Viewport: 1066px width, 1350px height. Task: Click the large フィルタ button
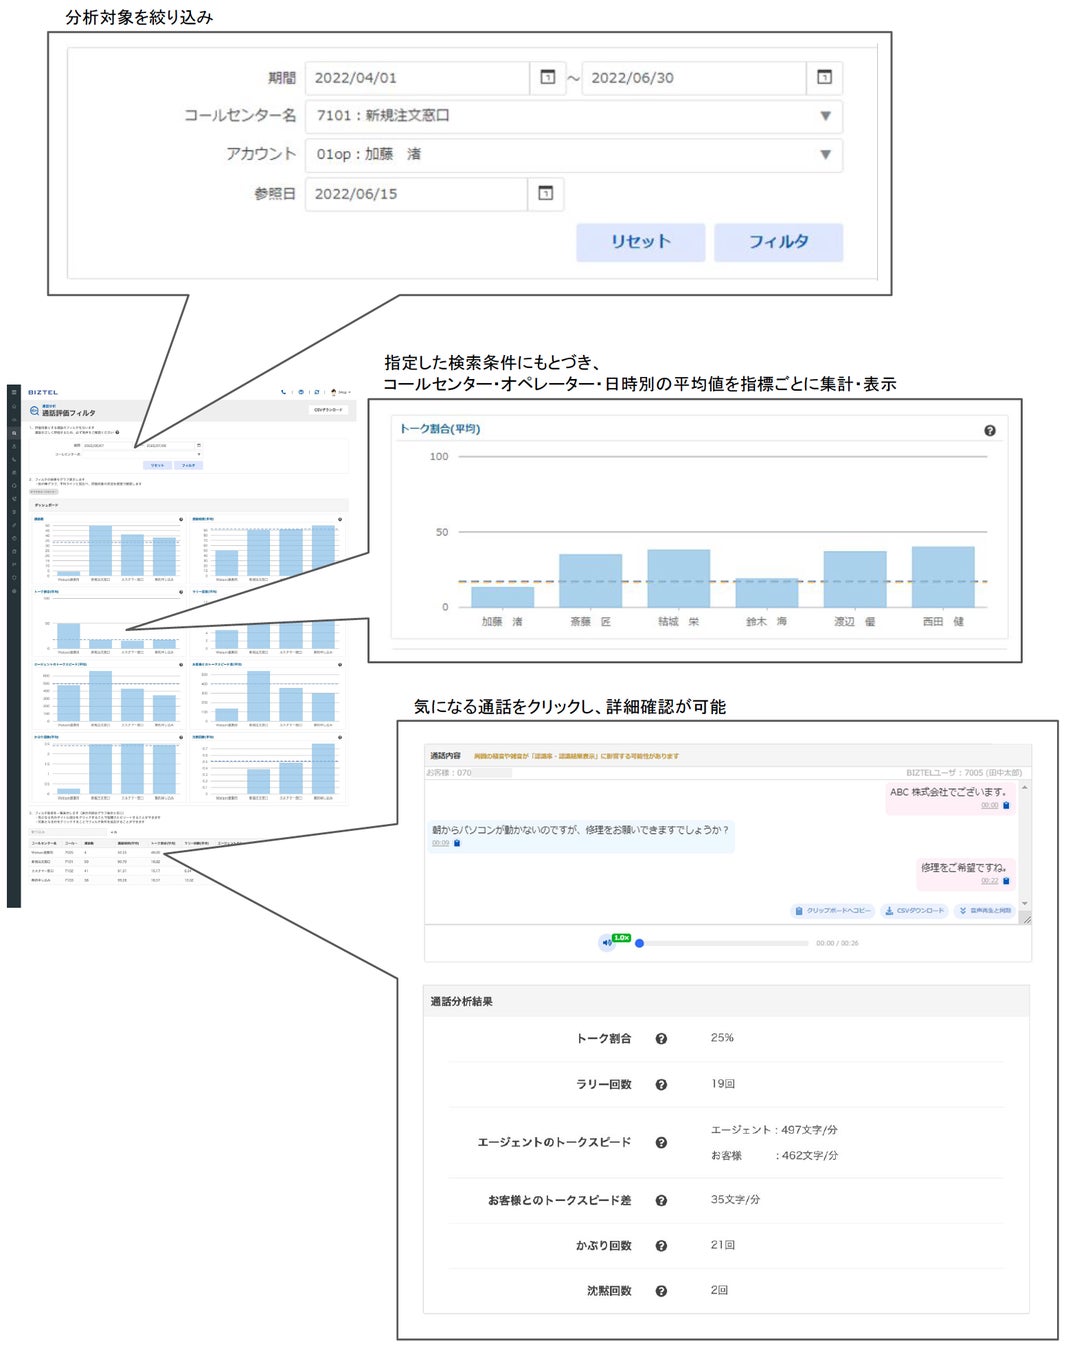coord(778,242)
